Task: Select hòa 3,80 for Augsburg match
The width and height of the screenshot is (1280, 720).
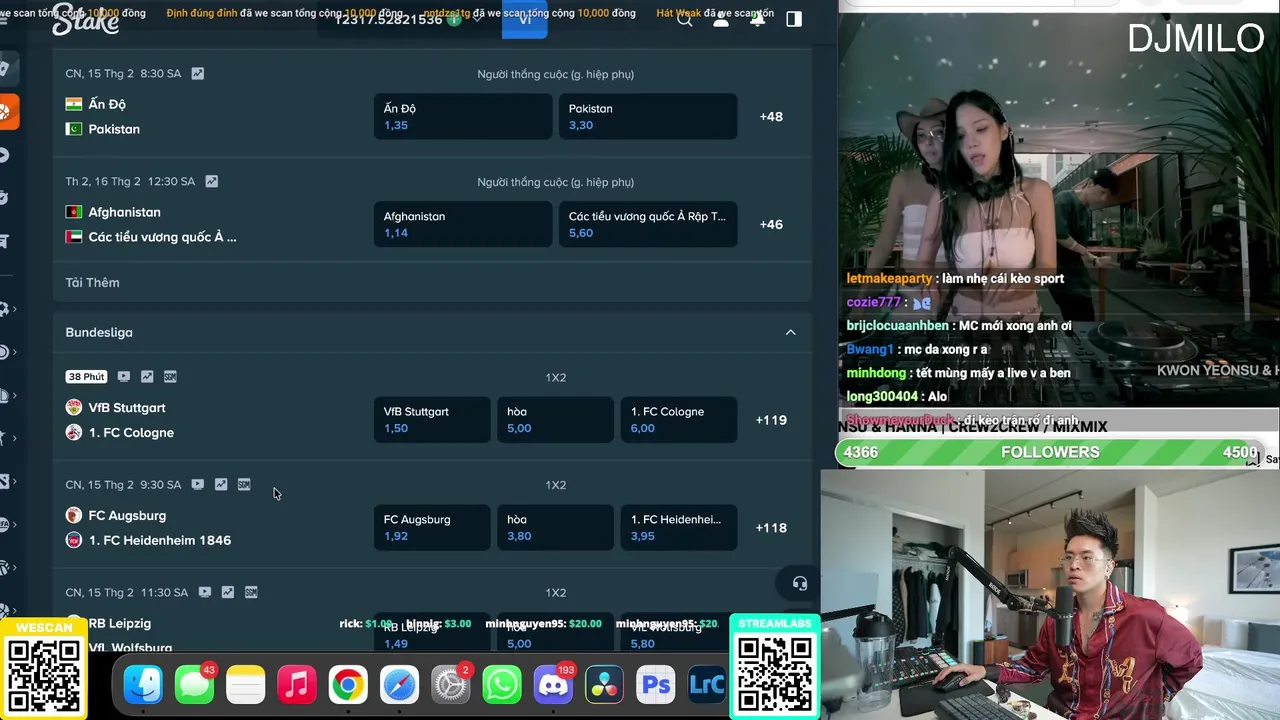Action: tap(555, 528)
